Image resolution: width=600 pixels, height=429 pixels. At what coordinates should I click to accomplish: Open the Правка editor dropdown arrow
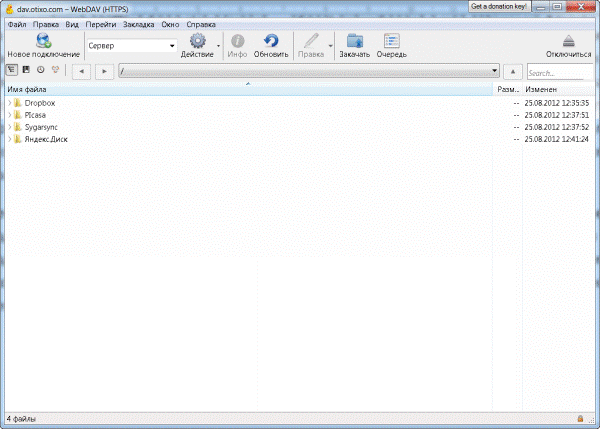[331, 46]
